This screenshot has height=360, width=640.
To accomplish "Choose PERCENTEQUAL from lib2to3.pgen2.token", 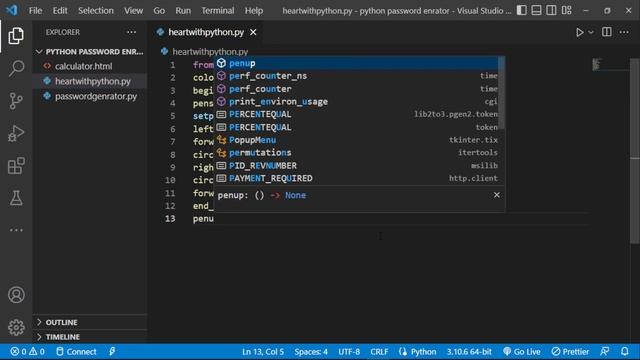I will [x=357, y=114].
